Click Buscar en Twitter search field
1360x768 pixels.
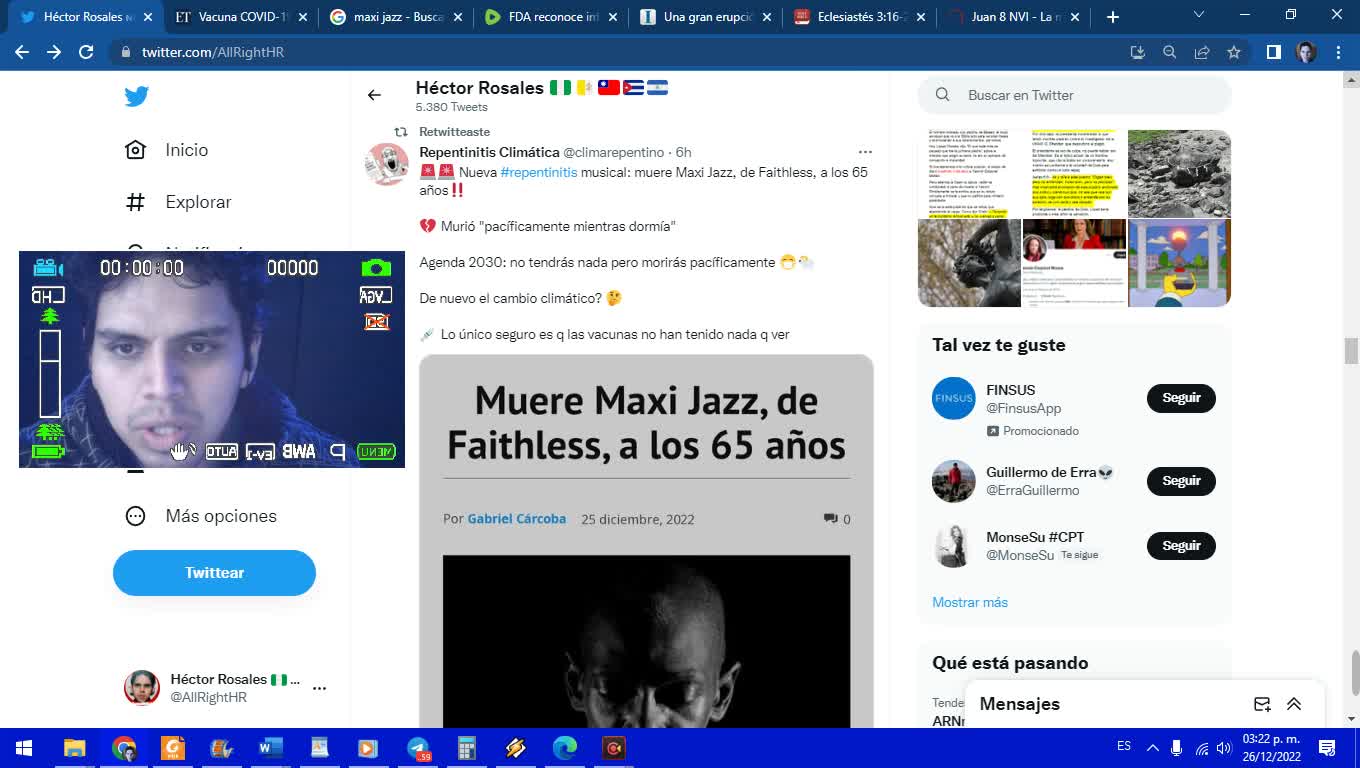coord(1074,95)
